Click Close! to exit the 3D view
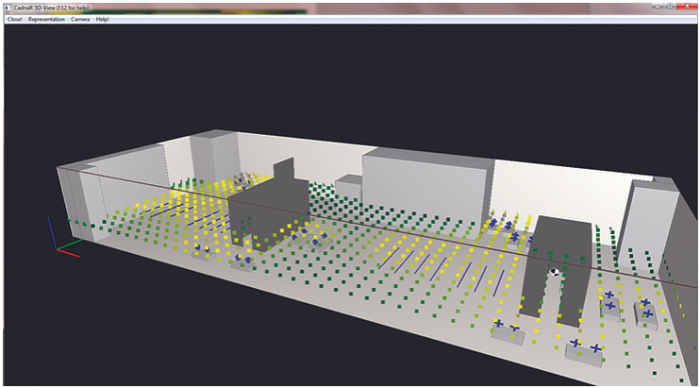The image size is (700, 388). coord(15,19)
